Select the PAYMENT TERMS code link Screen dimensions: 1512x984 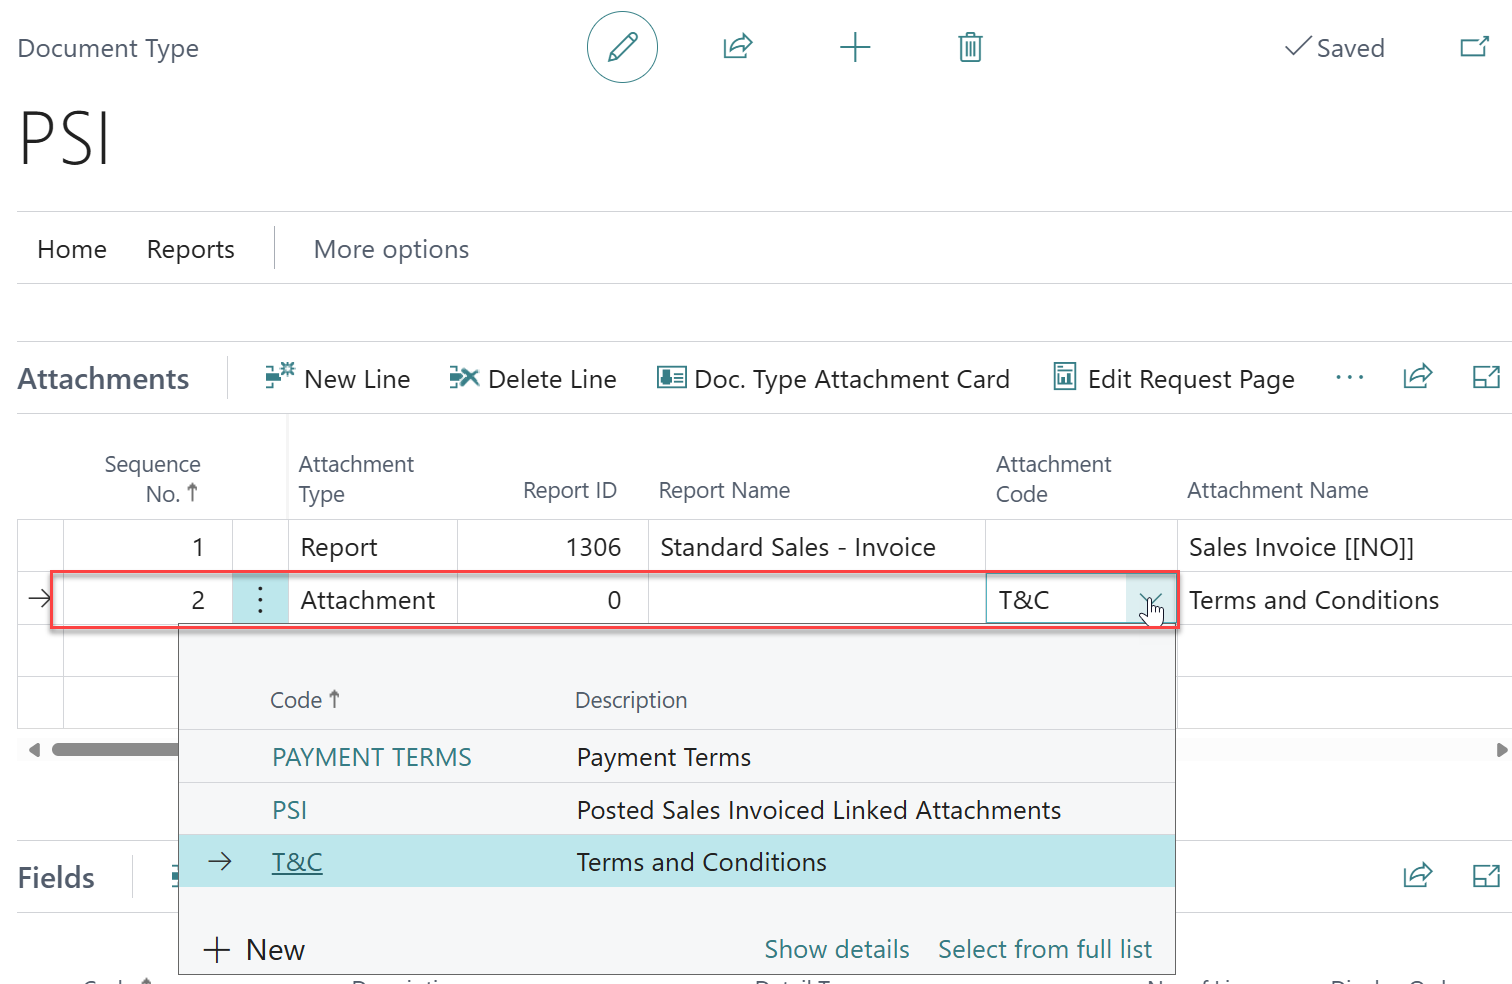point(371,757)
